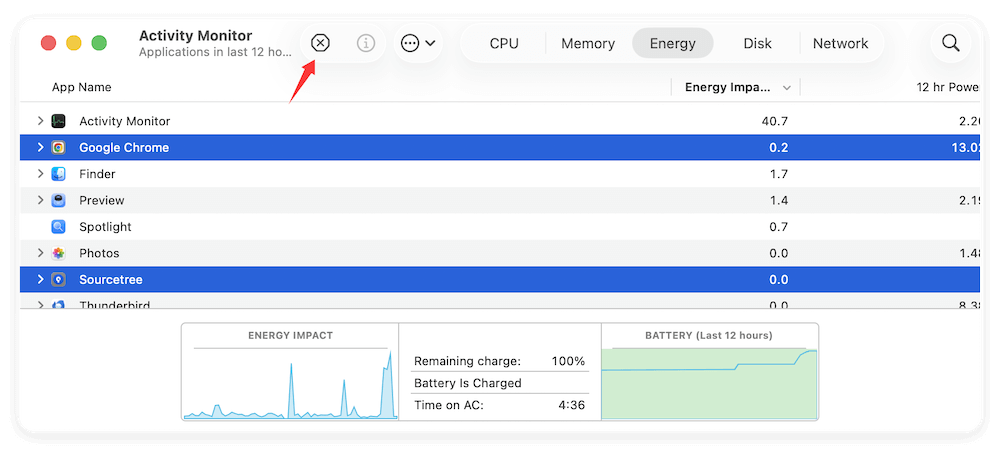Open the search magnifier in toolbar
The image size is (1000, 450).
pyautogui.click(x=950, y=43)
